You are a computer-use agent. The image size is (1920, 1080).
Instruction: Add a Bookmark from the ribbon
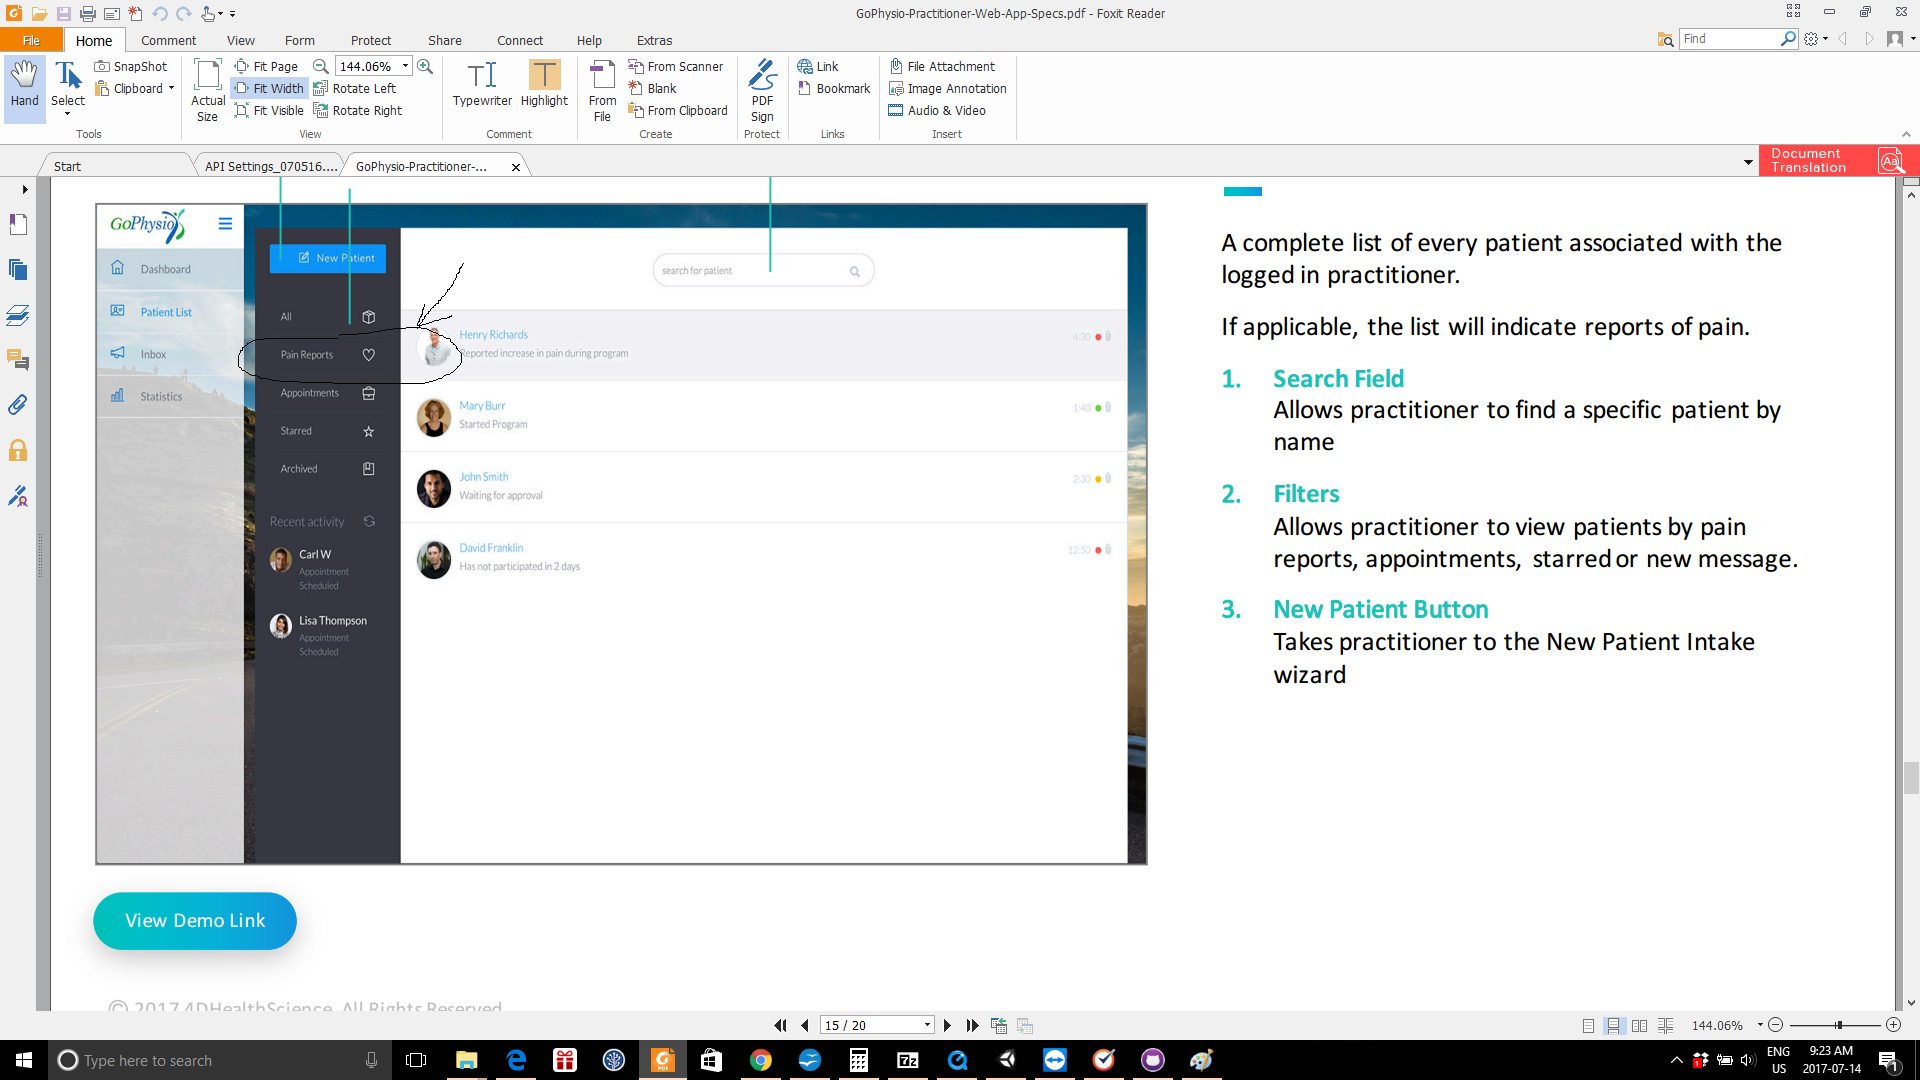[x=834, y=88]
